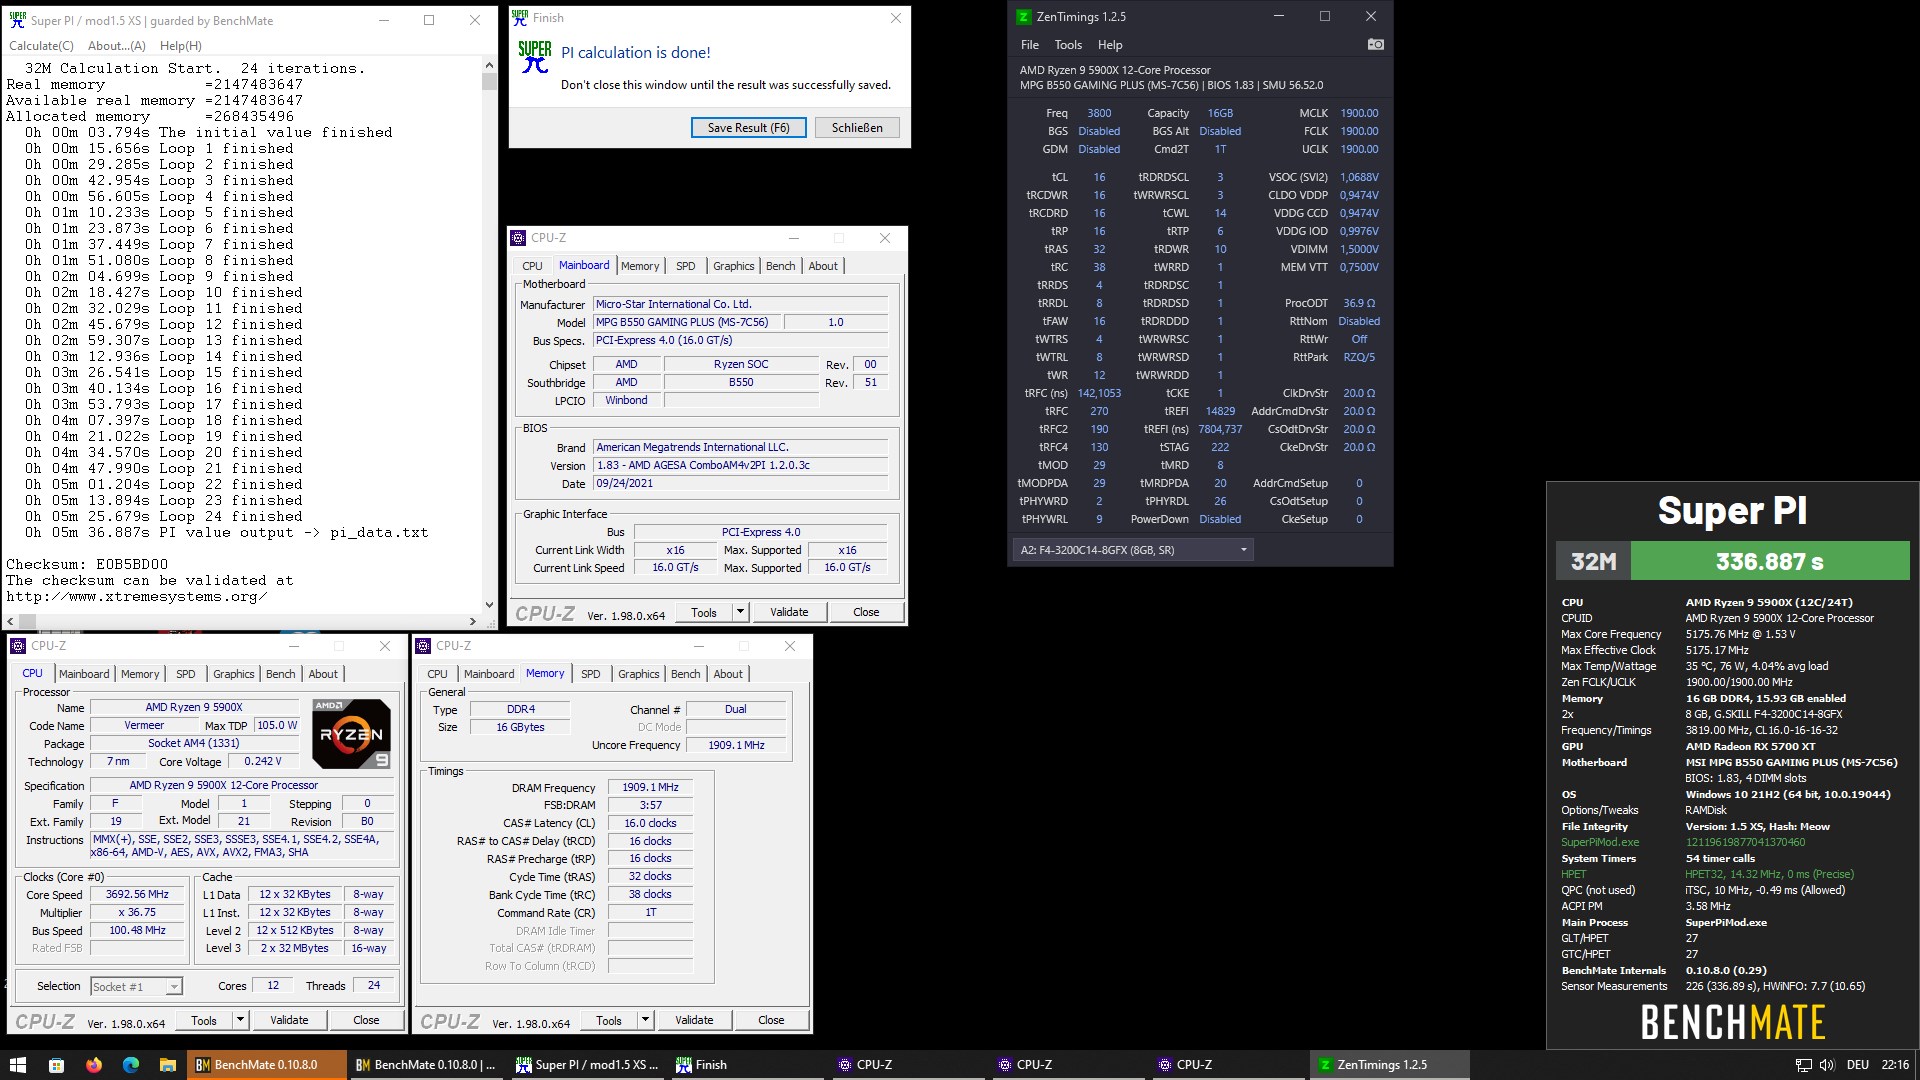Click the Schließen button
This screenshot has width=1920, height=1080.
tap(857, 128)
